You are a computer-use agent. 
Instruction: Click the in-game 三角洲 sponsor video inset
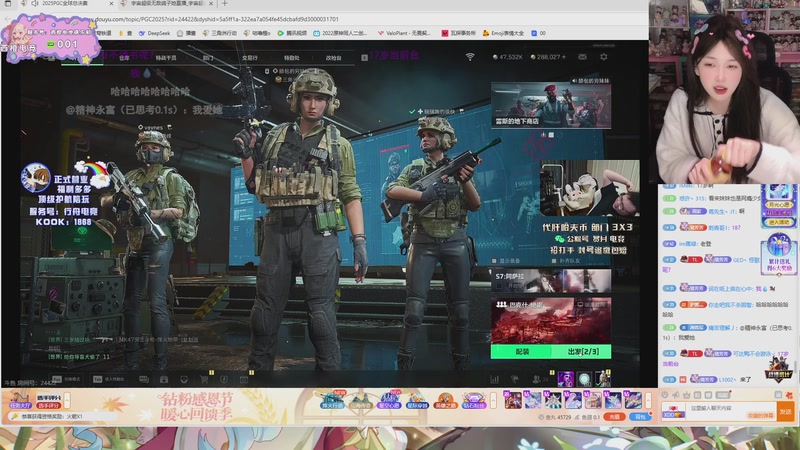[x=589, y=188]
